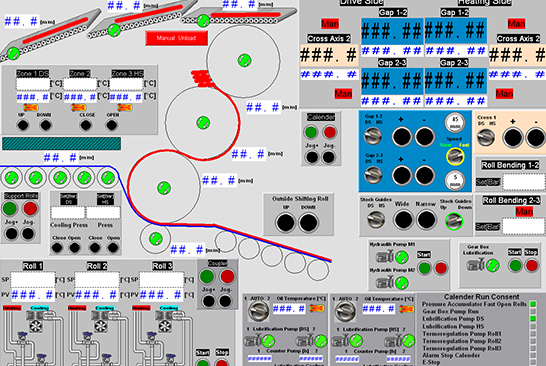Toggle the Slow/Fast speed selector switch
Viewport: 546px width, 366px height.
455,156
